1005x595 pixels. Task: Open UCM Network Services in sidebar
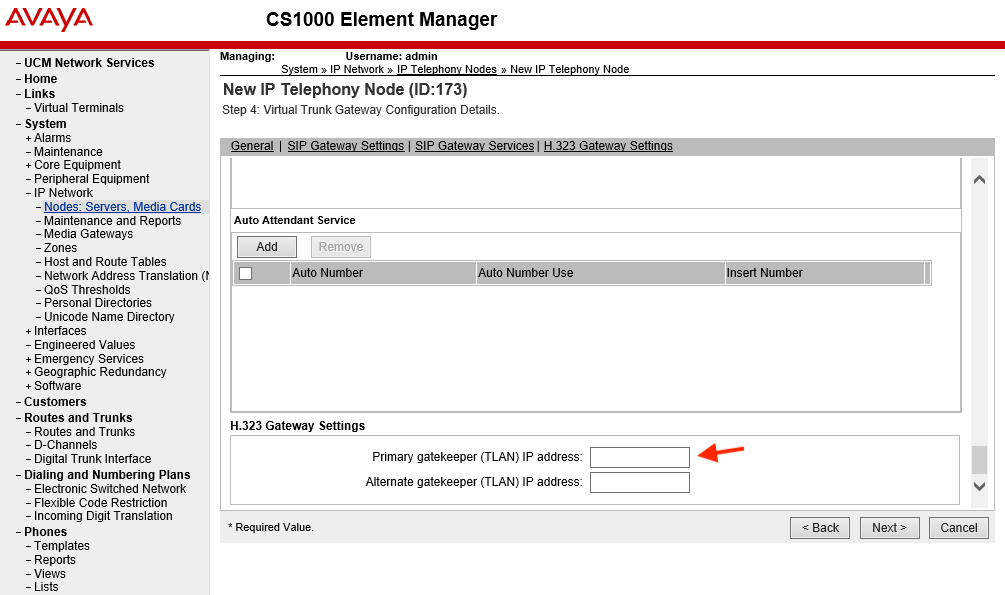click(x=89, y=63)
